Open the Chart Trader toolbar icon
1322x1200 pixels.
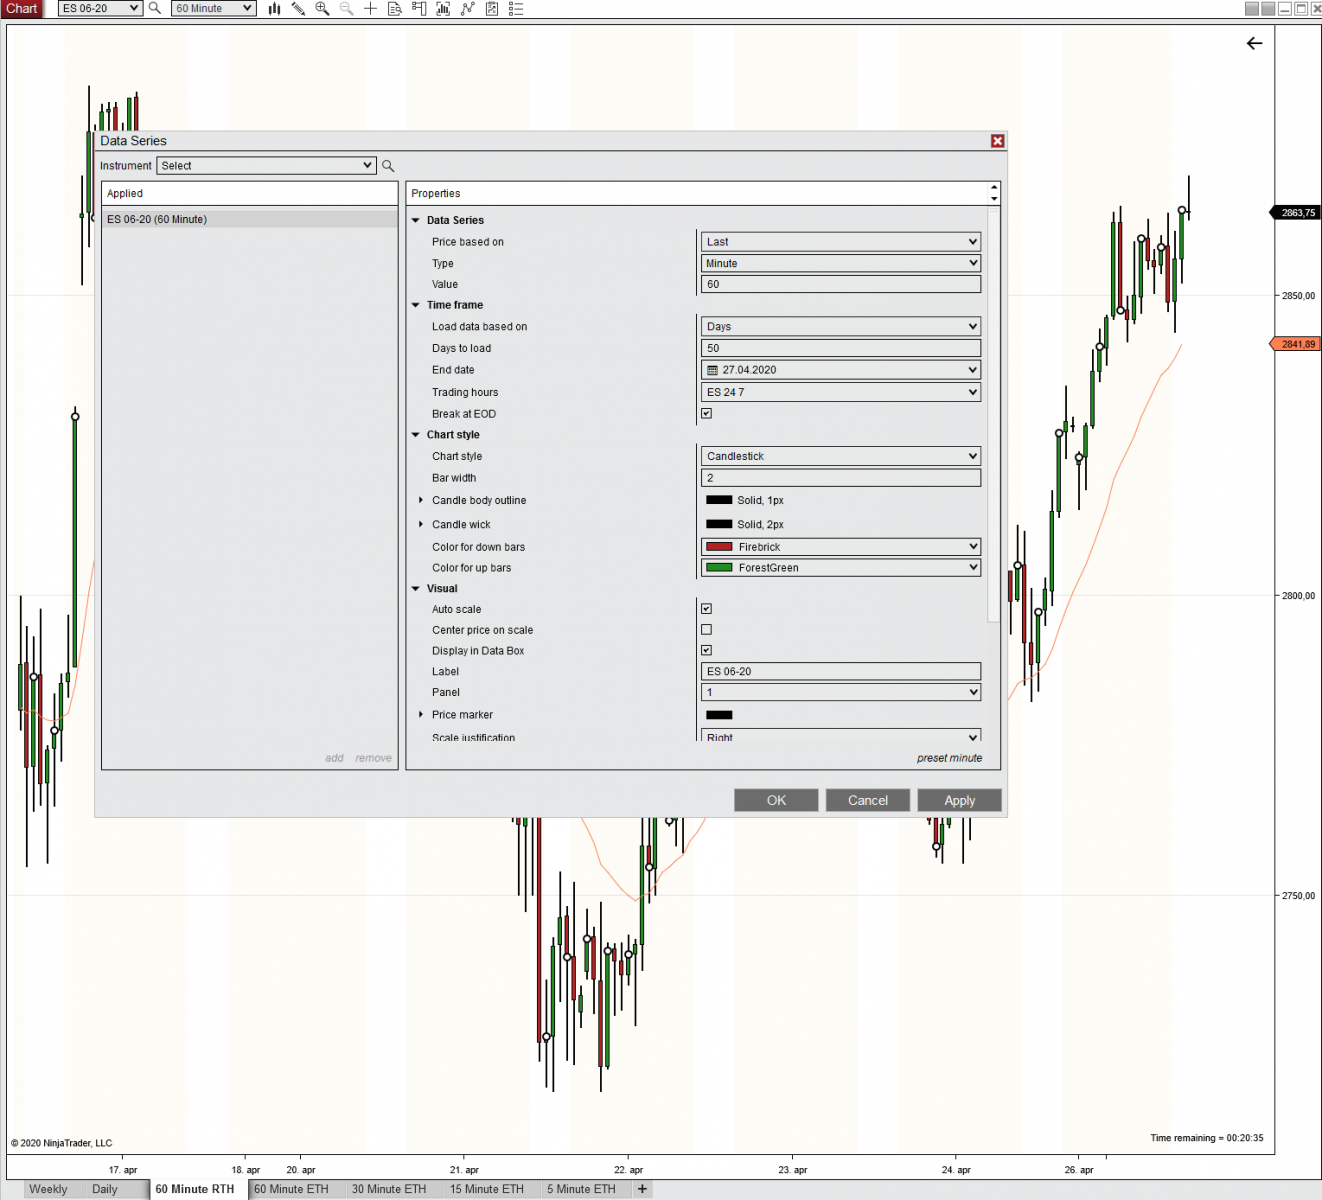click(x=419, y=8)
